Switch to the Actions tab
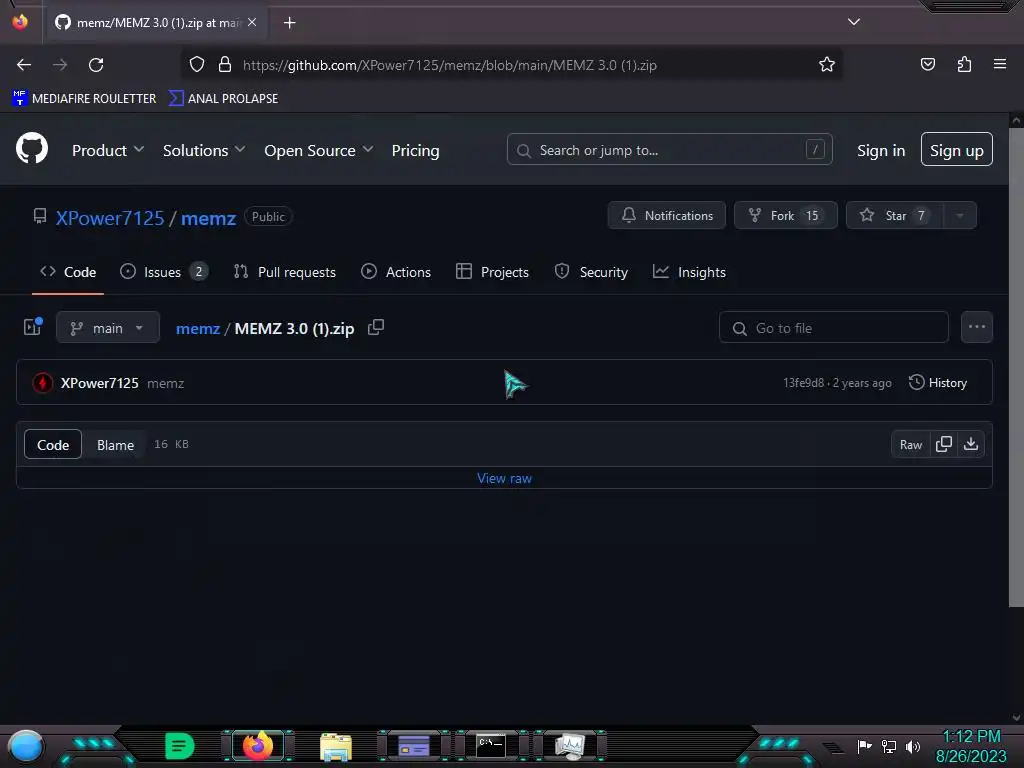1024x768 pixels. [396, 272]
